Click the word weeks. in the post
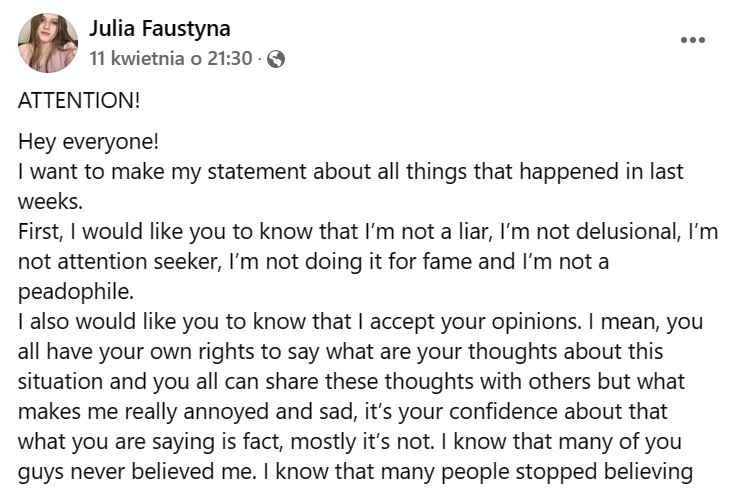 tap(50, 201)
